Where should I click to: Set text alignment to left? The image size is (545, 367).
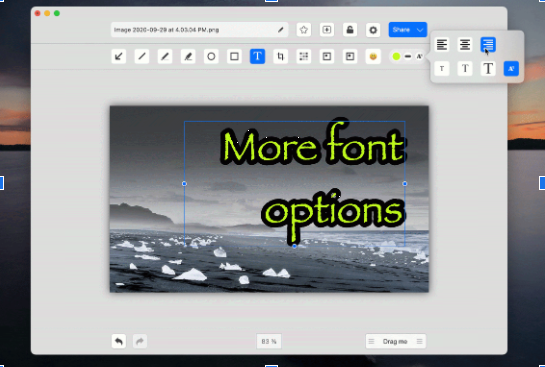442,44
